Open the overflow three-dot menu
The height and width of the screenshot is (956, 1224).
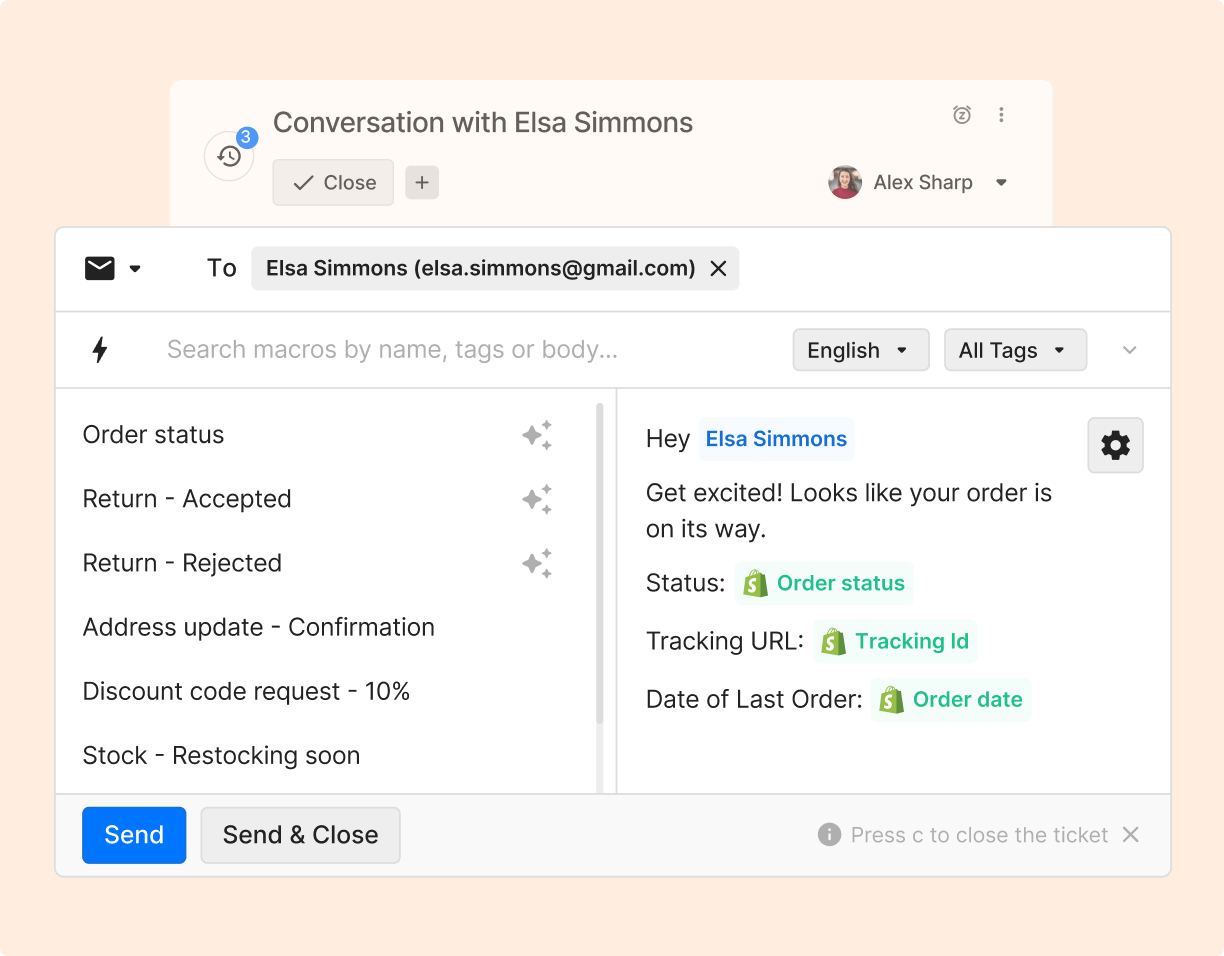tap(1002, 115)
